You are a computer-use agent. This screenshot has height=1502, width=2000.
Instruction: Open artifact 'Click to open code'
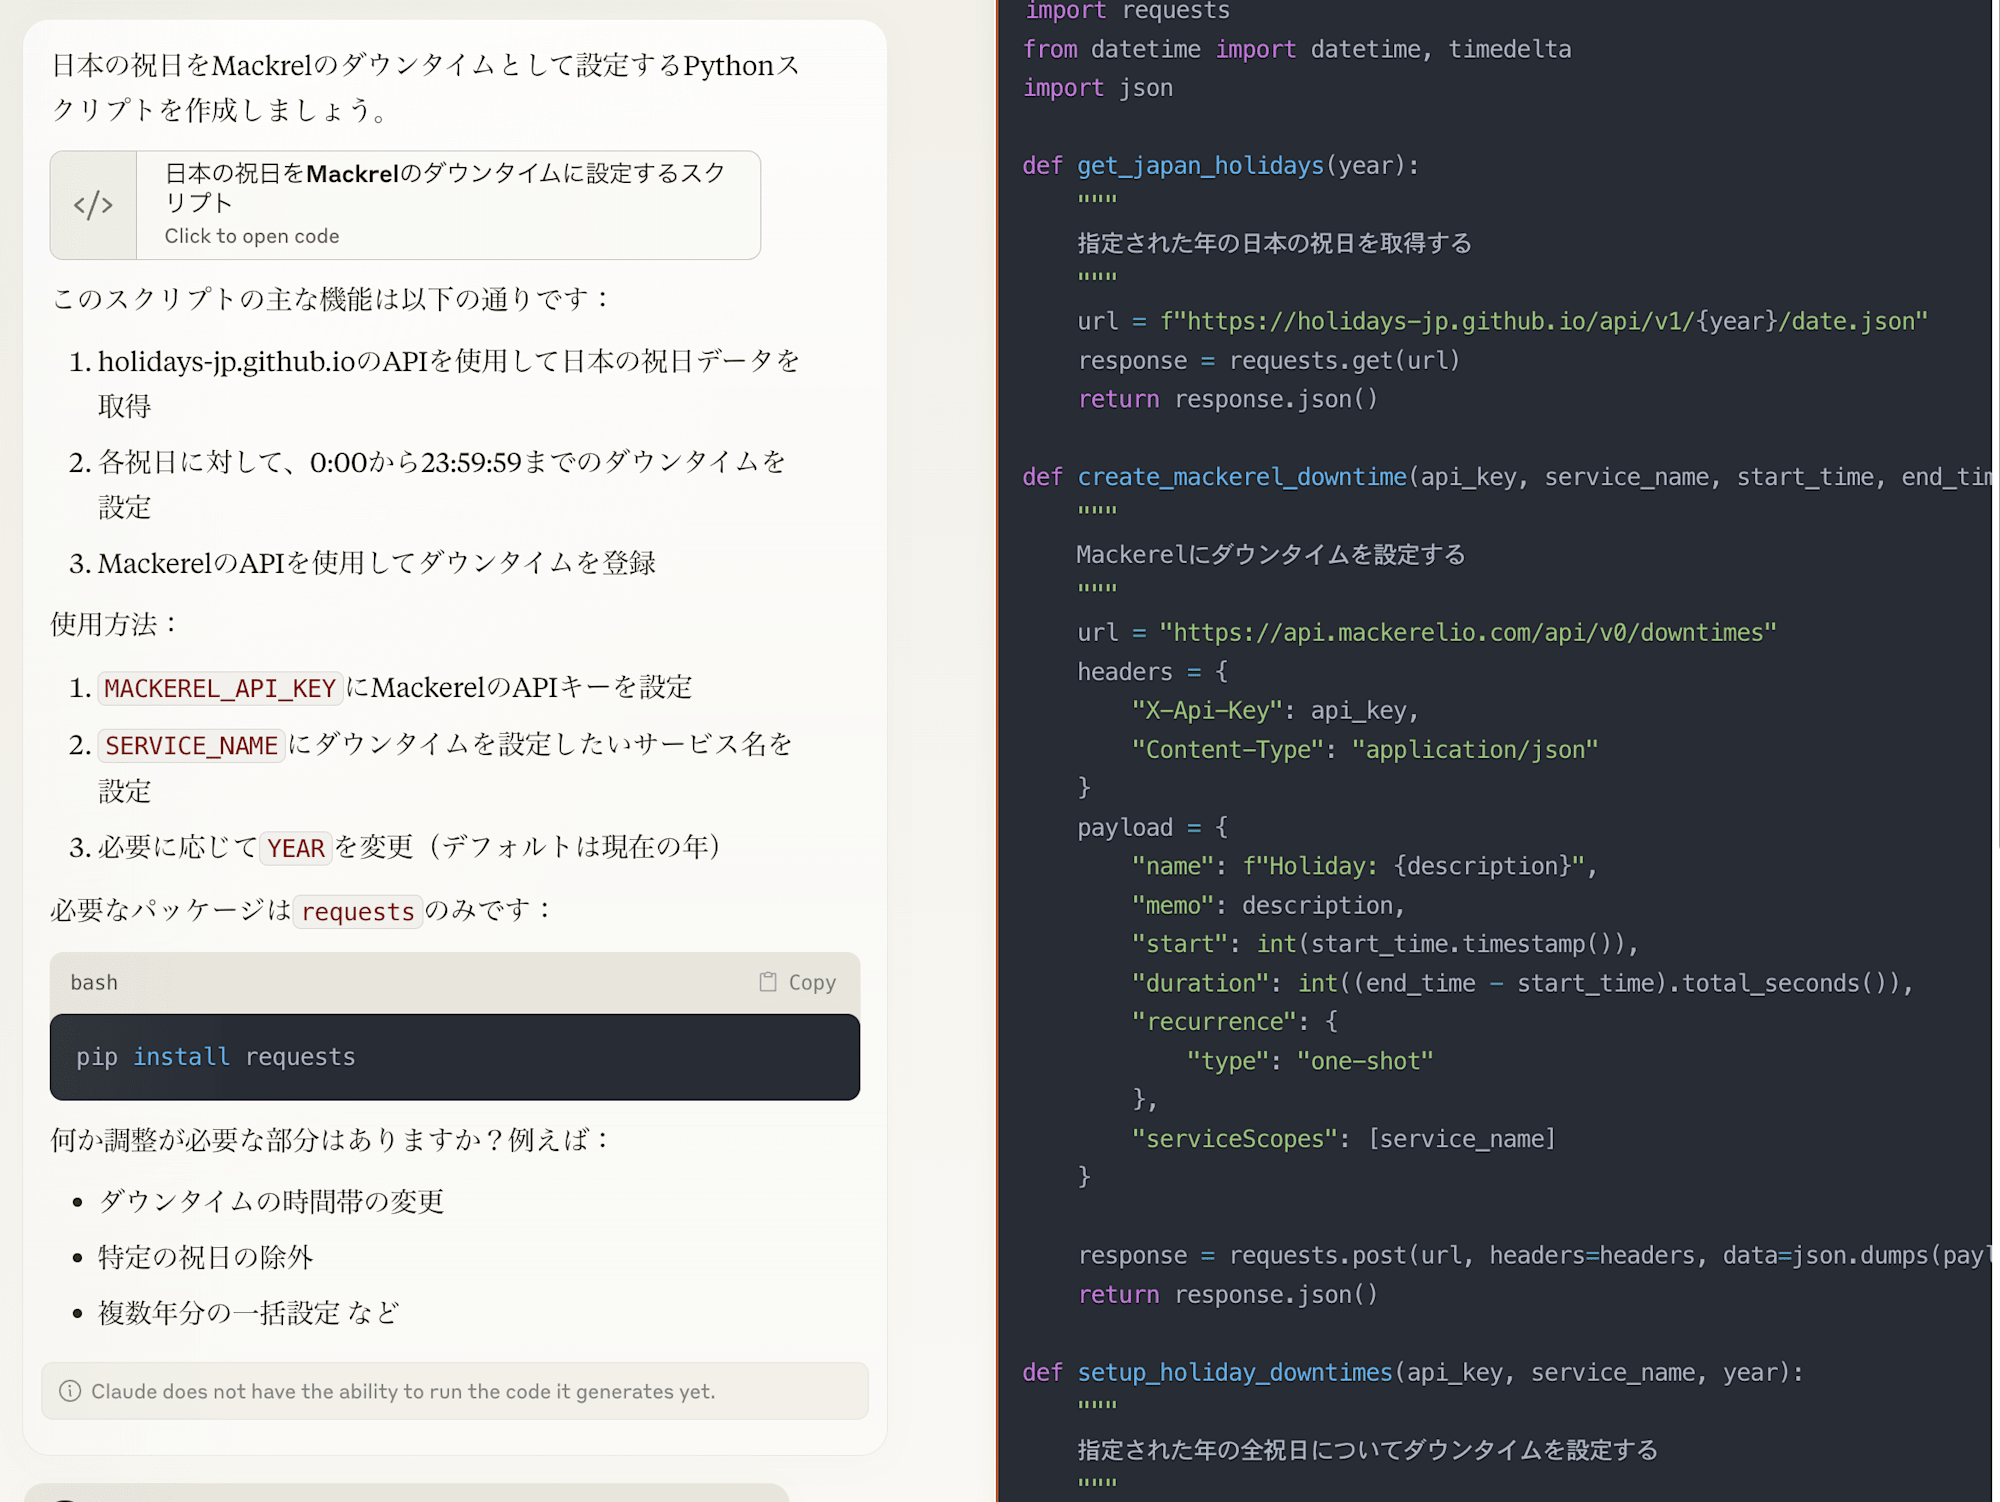tap(405, 205)
